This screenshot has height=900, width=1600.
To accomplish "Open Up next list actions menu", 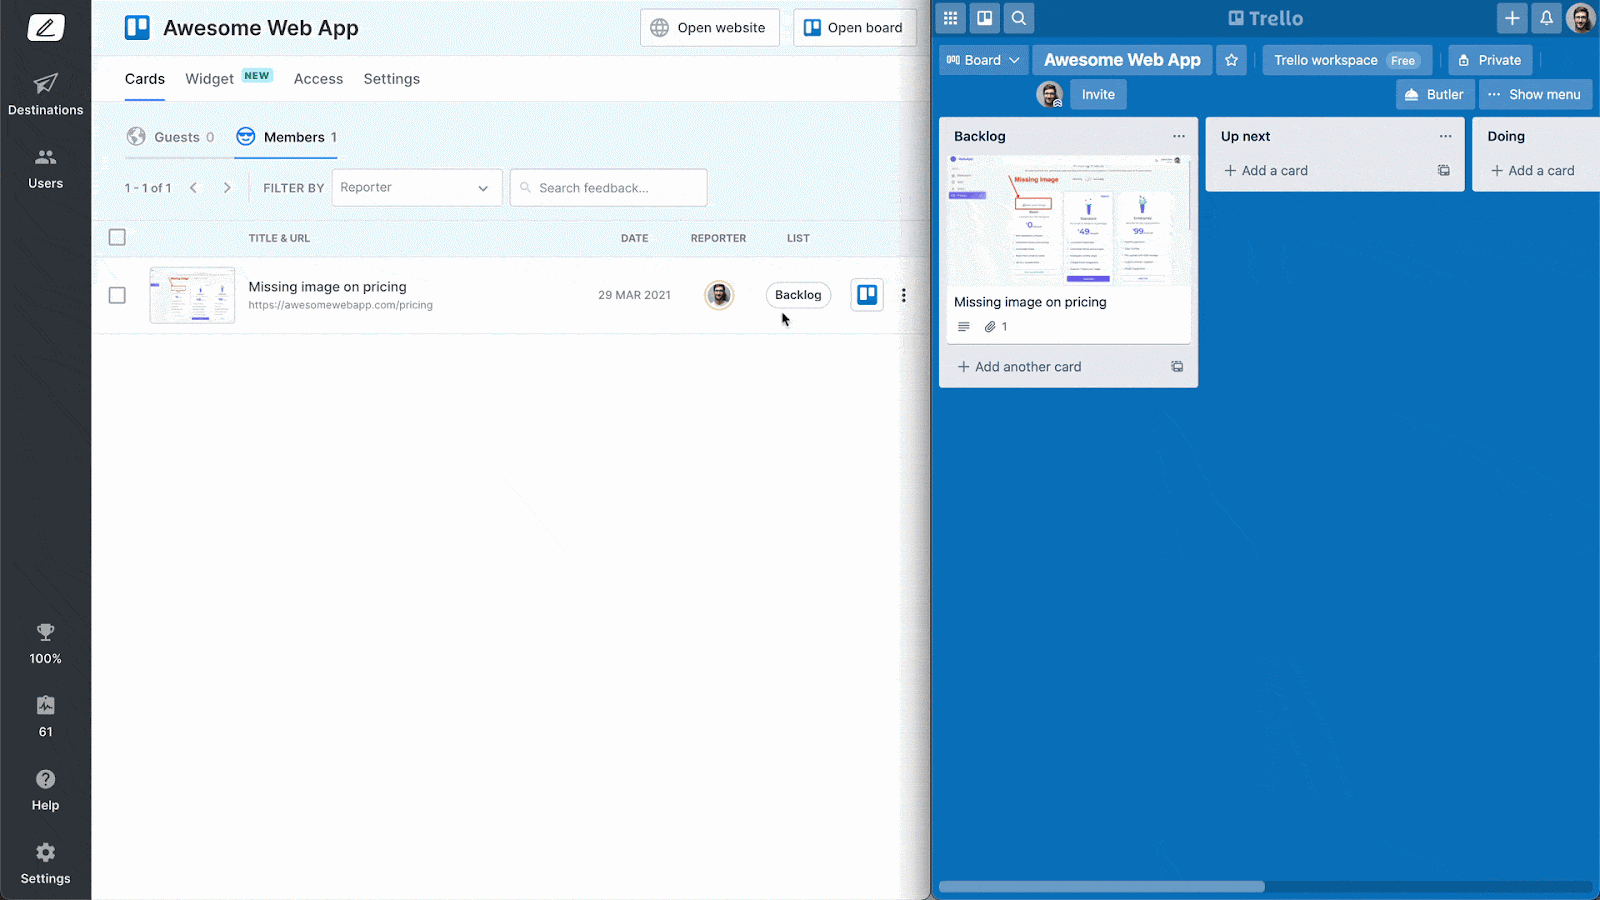I will [1446, 136].
